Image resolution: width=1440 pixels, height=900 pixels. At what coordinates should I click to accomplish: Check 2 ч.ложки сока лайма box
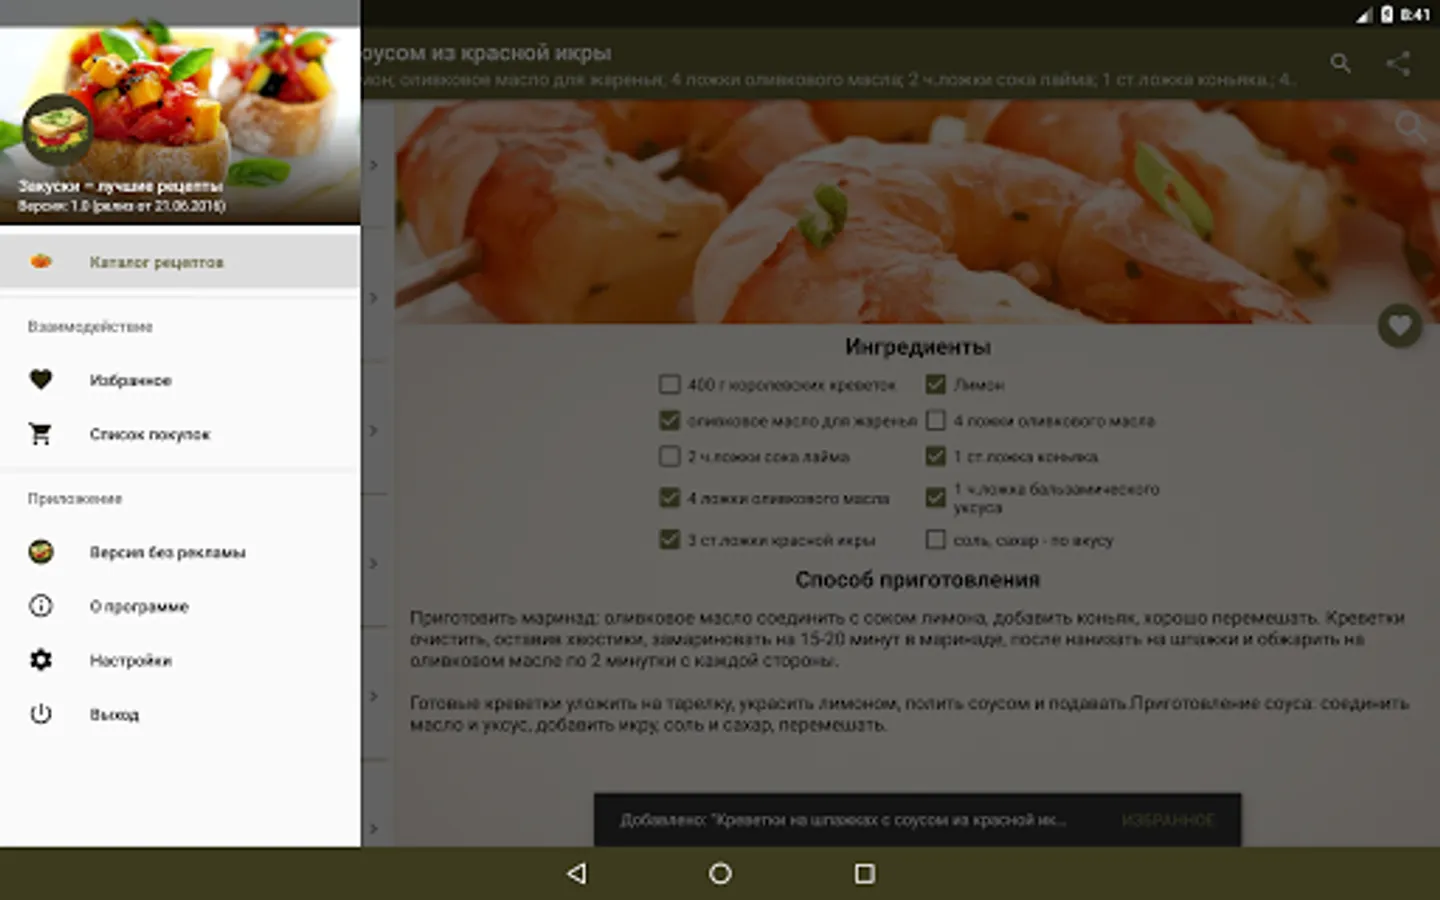pyautogui.click(x=670, y=457)
